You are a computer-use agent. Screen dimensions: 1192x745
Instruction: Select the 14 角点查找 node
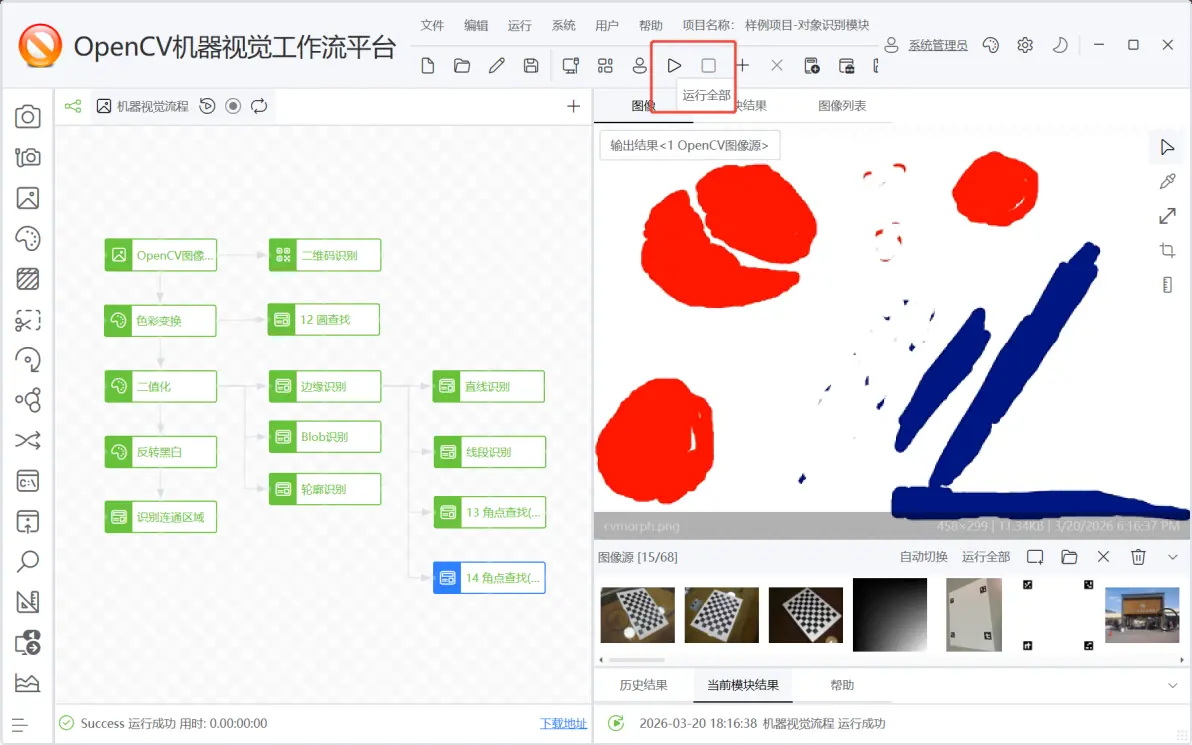[x=489, y=578]
